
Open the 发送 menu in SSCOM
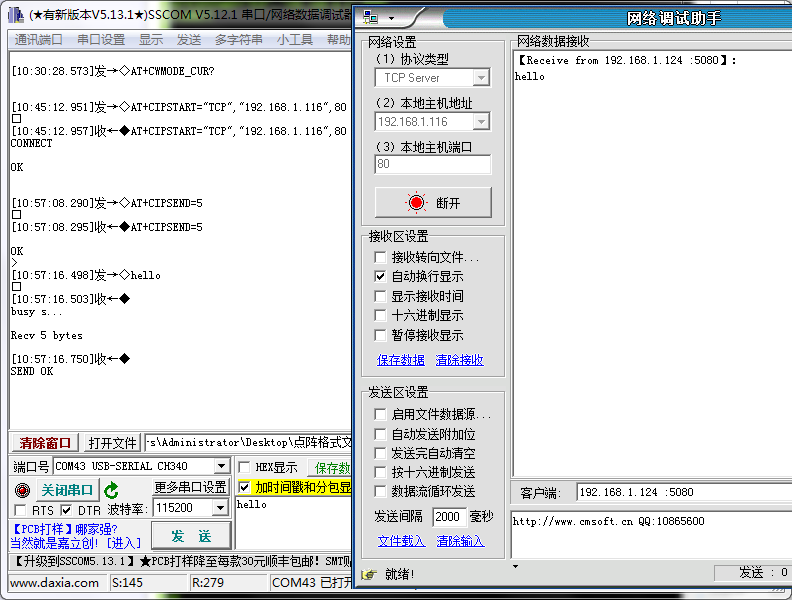[189, 39]
